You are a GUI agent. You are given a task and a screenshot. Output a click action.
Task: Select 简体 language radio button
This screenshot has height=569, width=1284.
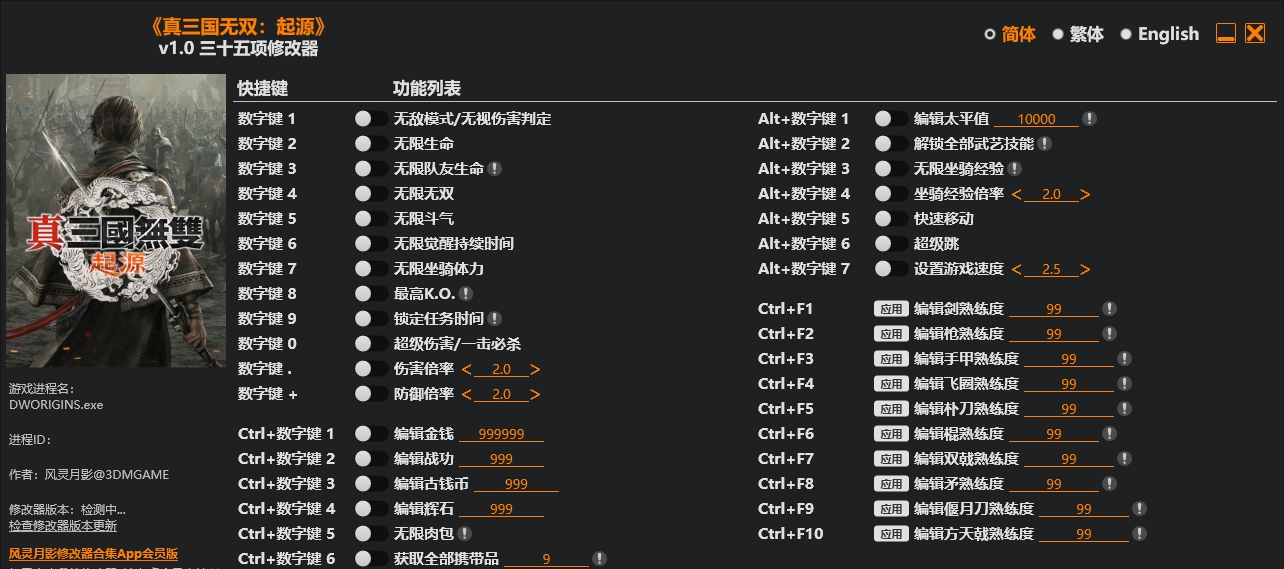(990, 34)
